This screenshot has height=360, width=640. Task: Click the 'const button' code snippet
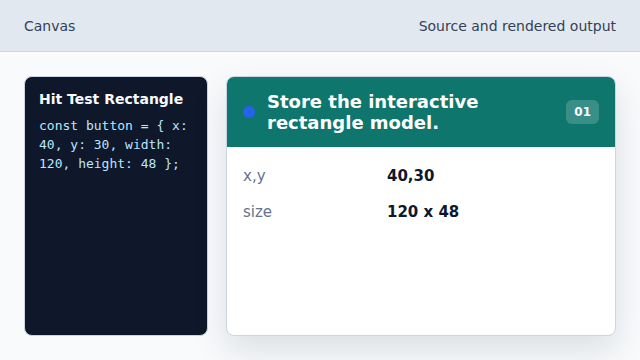pos(113,144)
